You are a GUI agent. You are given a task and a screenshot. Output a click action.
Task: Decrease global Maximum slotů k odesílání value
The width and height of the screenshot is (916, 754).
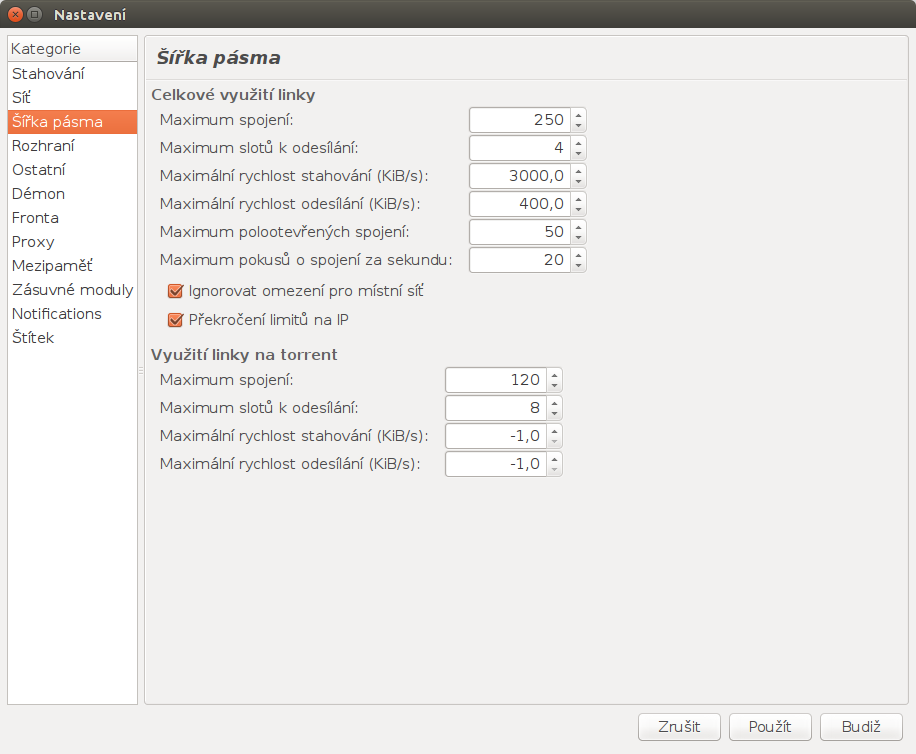[578, 153]
